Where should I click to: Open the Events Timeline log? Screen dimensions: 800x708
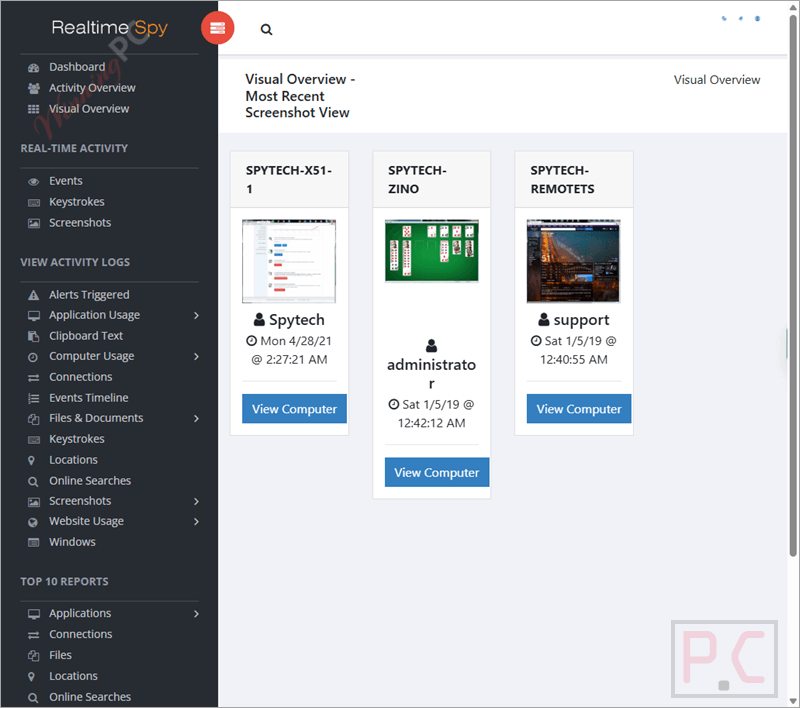tap(89, 398)
